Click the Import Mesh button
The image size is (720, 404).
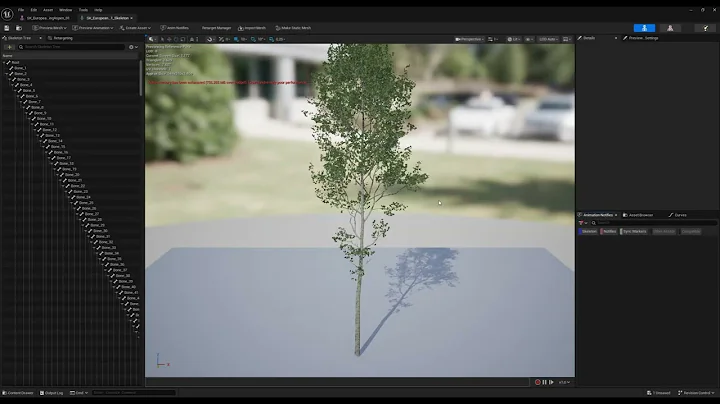point(252,28)
